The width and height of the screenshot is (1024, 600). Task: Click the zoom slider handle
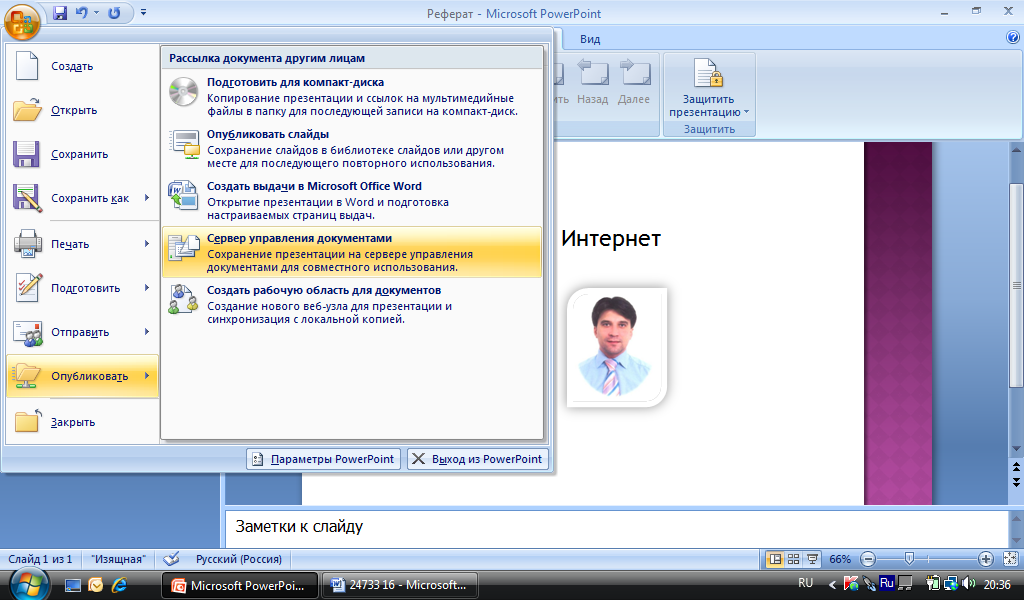(909, 559)
